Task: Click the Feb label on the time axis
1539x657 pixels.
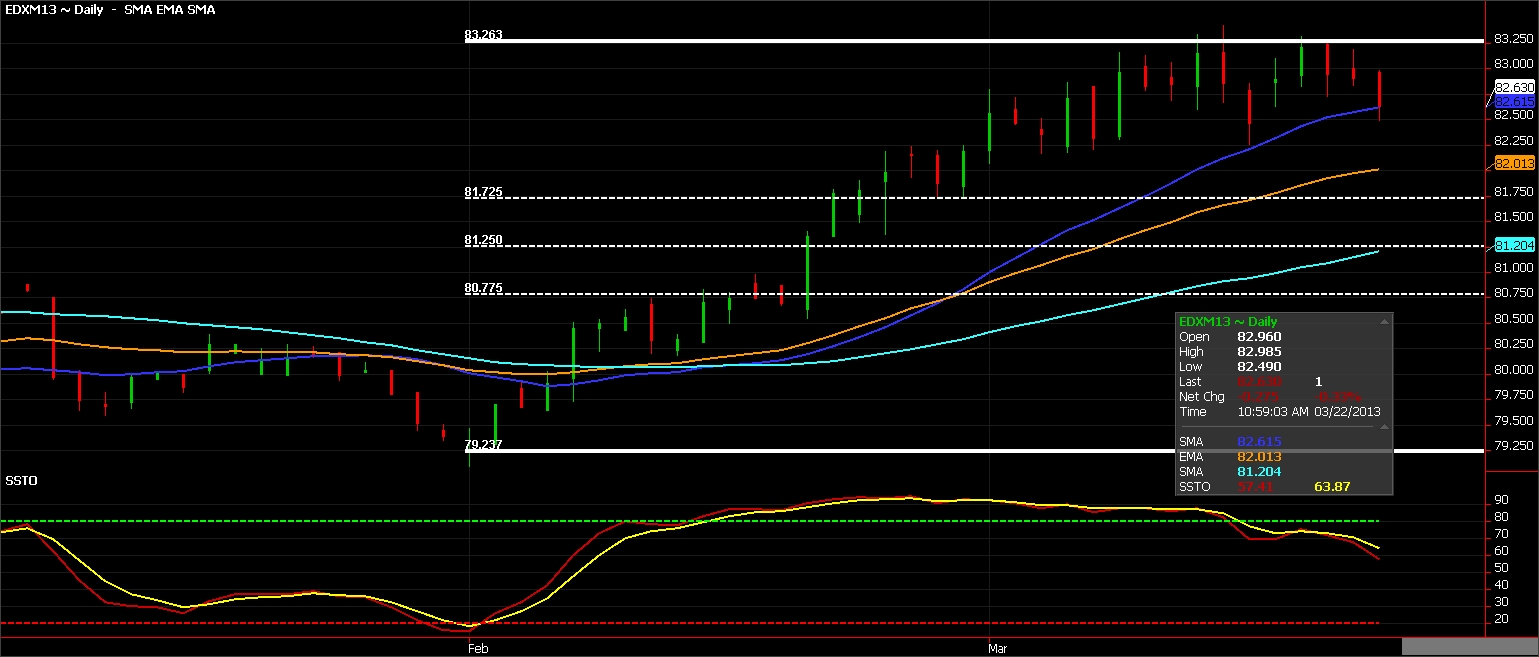Action: [478, 648]
